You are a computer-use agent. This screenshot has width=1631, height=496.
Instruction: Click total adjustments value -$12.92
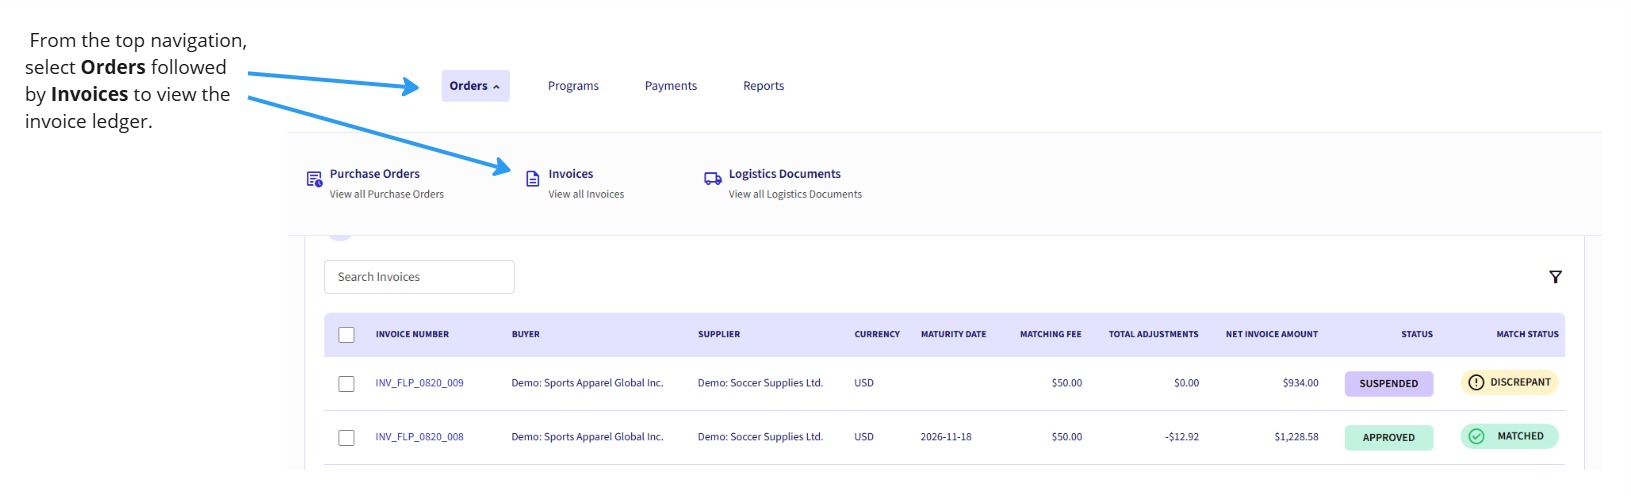[1182, 437]
